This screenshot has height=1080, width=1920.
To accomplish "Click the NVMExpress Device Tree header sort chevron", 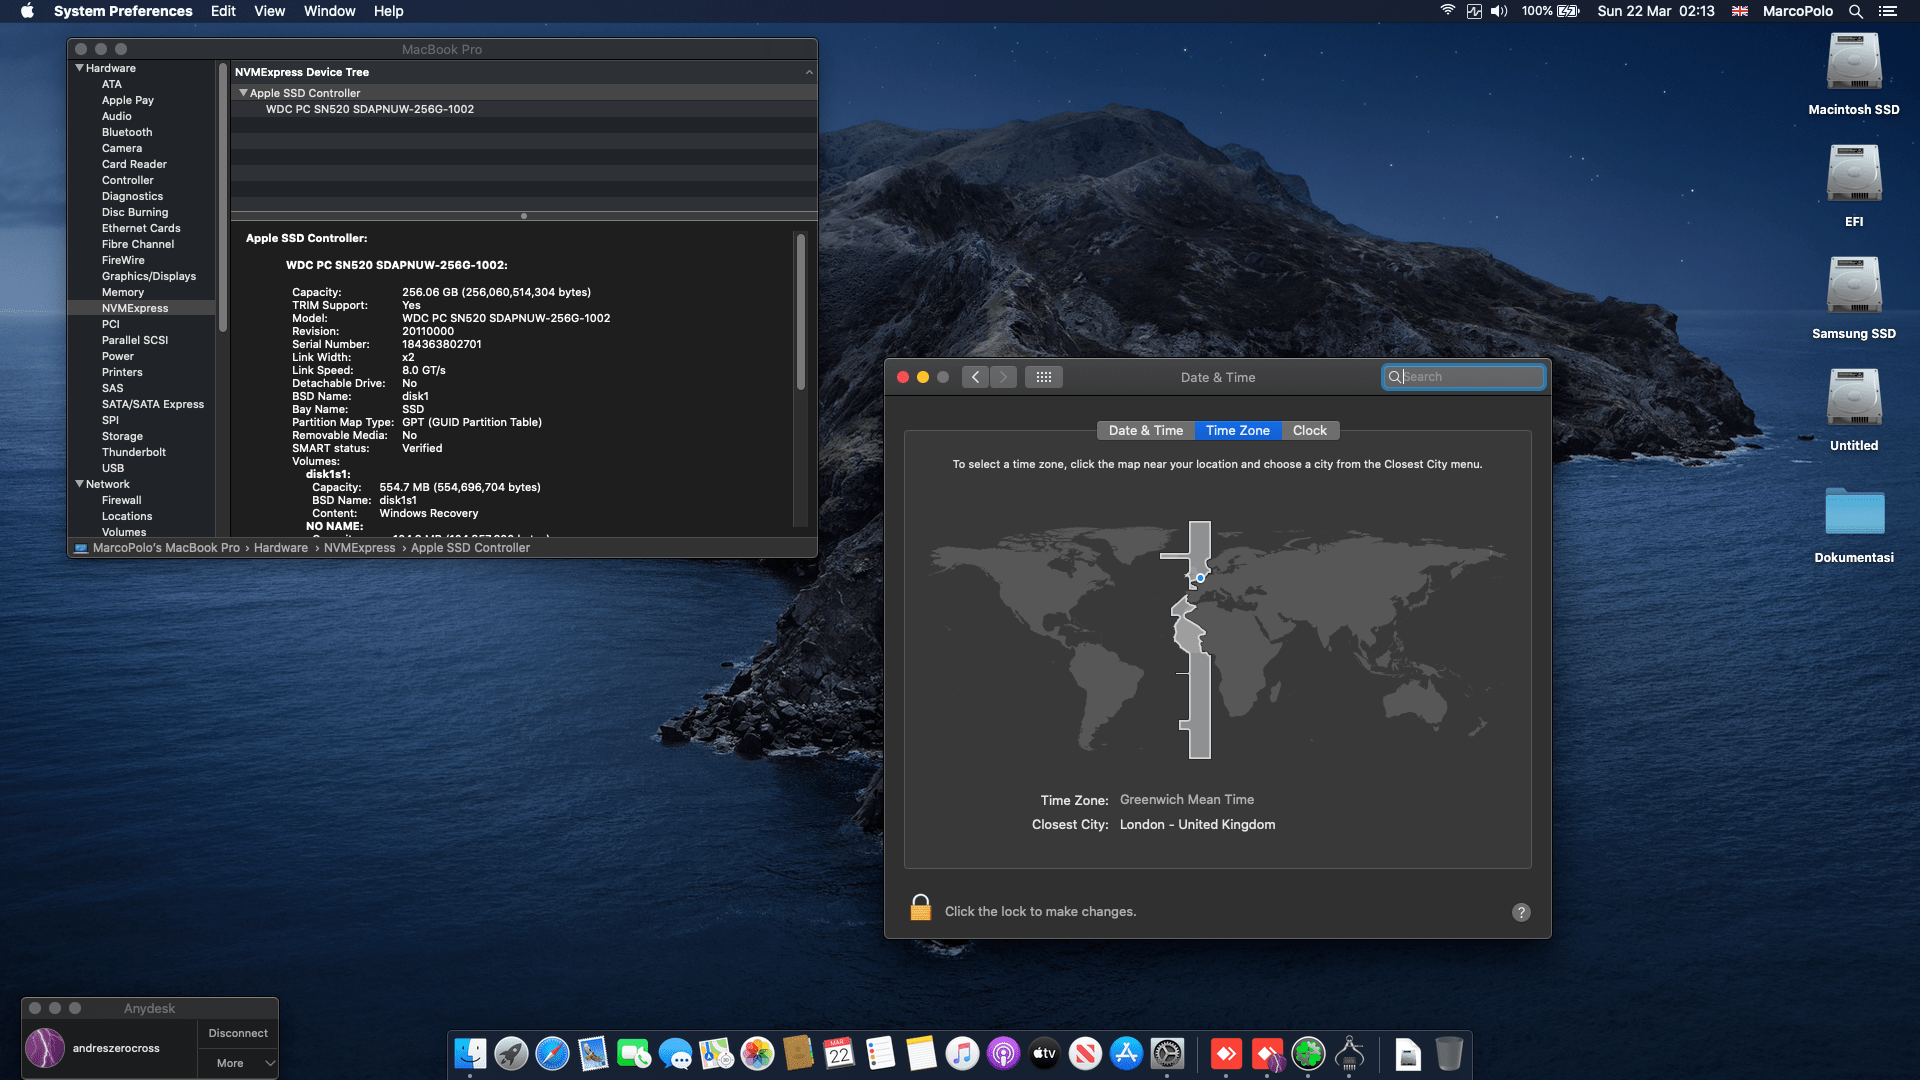I will [x=809, y=72].
